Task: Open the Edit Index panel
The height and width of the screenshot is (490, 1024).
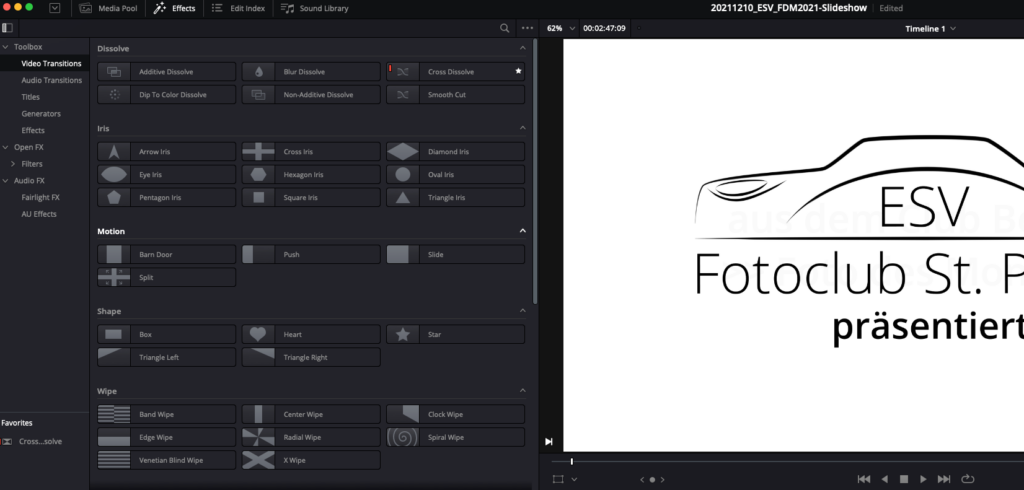Action: pos(238,8)
